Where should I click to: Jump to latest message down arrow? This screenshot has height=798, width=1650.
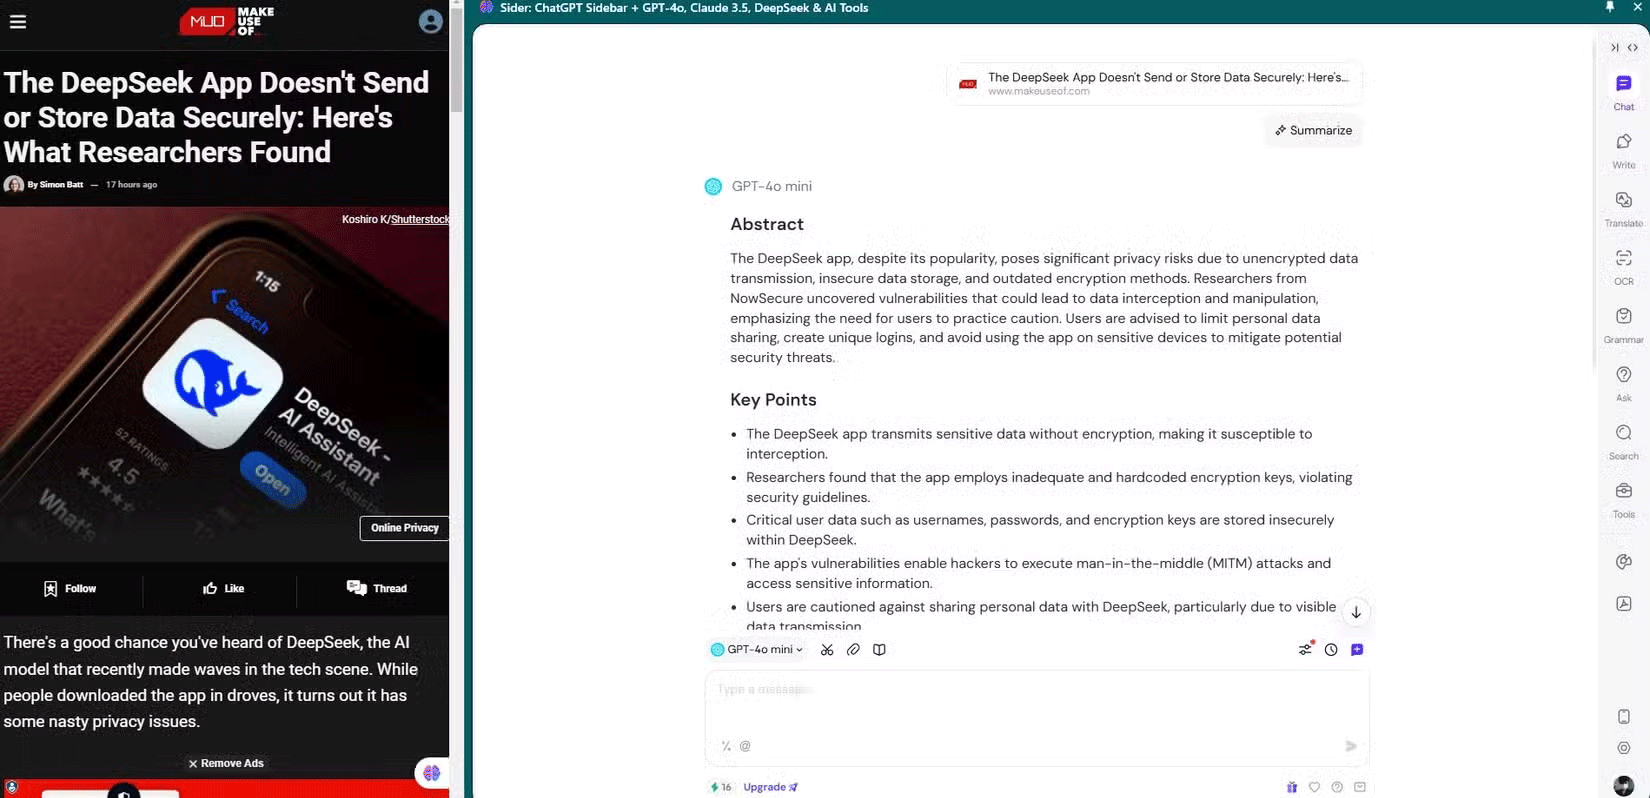click(1356, 612)
